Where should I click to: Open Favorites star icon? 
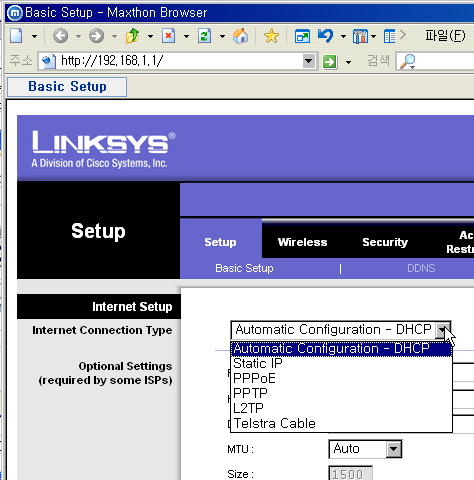pos(271,36)
